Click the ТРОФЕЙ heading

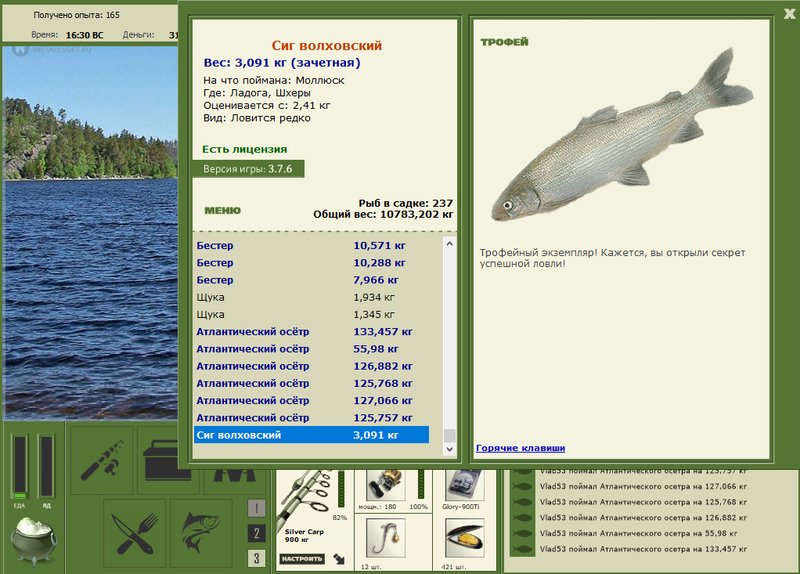504,42
